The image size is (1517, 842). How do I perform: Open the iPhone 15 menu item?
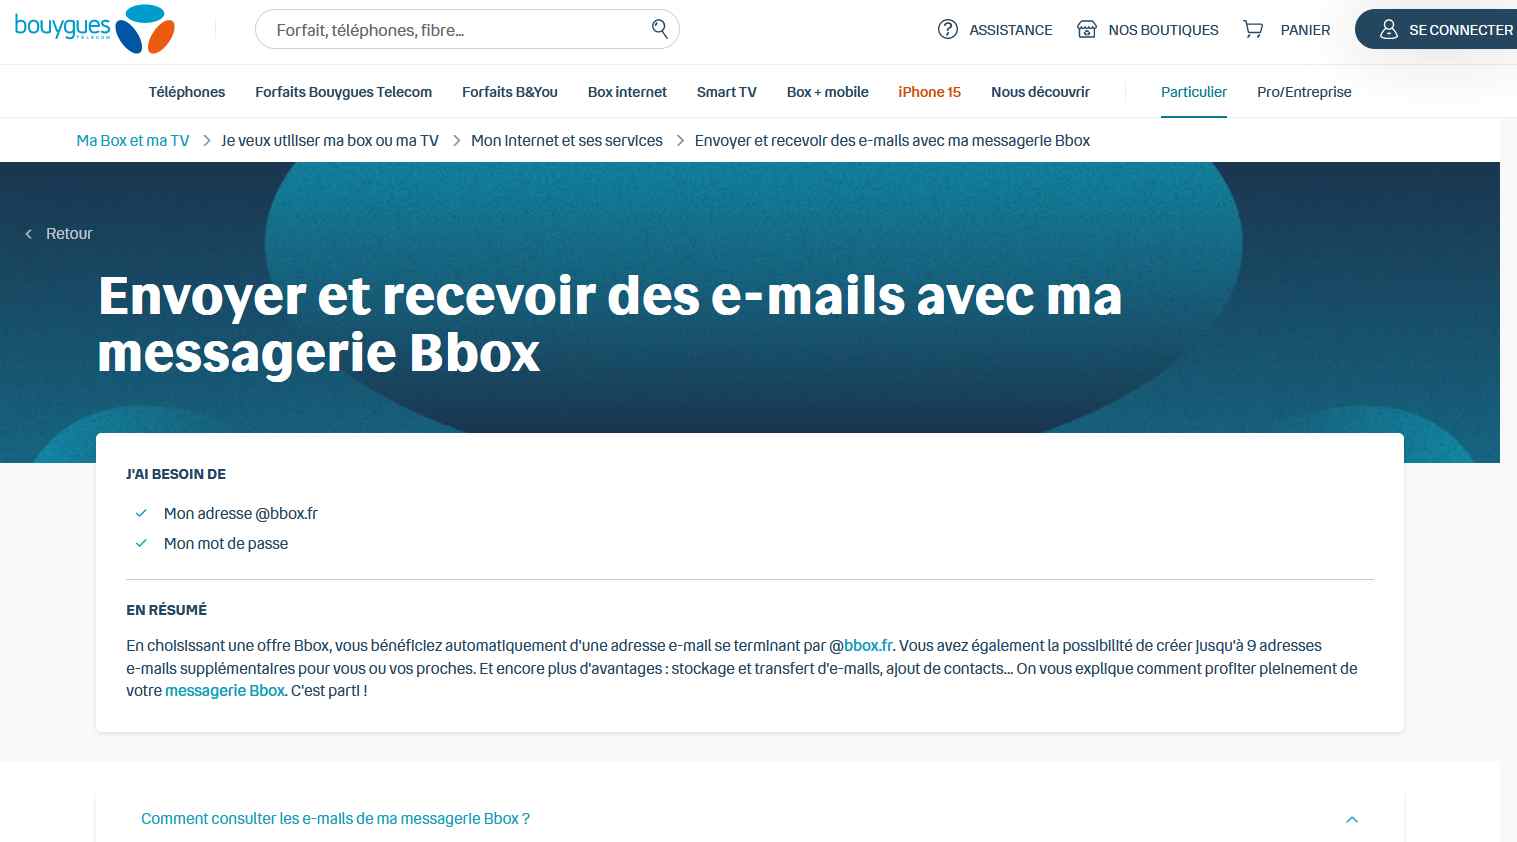929,92
